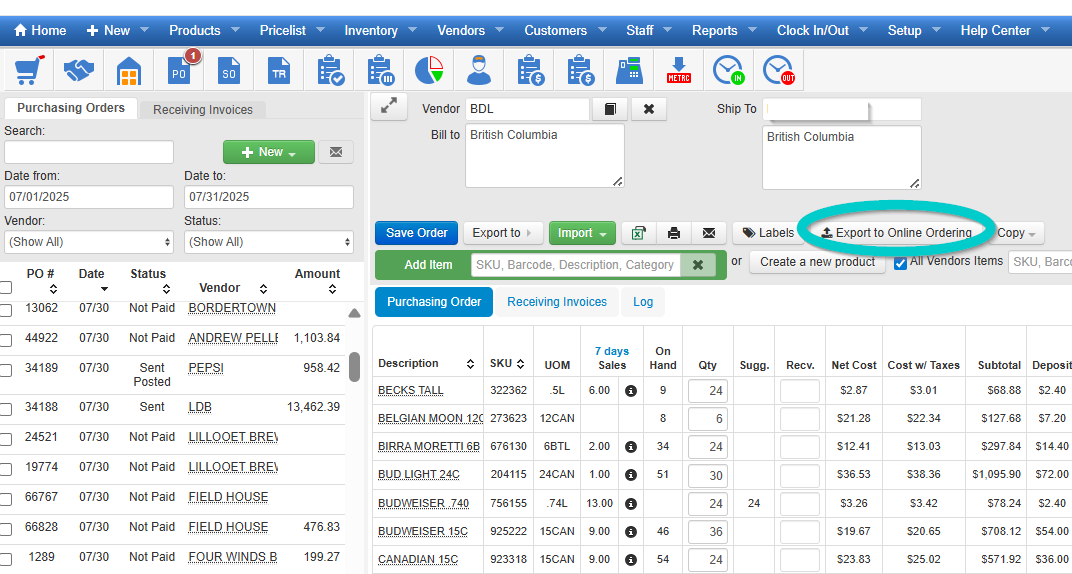Open the pie chart reports icon
The height and width of the screenshot is (574, 1072).
coord(429,70)
